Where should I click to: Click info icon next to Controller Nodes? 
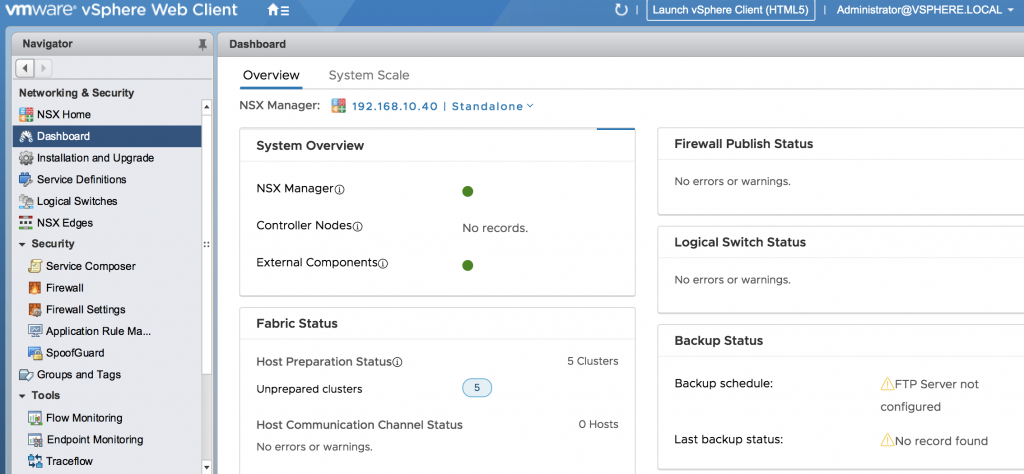358,227
